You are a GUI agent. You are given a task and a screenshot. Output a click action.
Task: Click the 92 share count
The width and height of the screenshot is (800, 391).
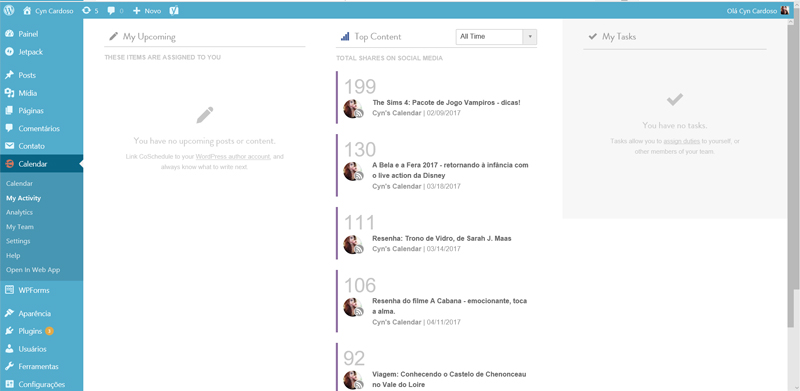tap(355, 358)
